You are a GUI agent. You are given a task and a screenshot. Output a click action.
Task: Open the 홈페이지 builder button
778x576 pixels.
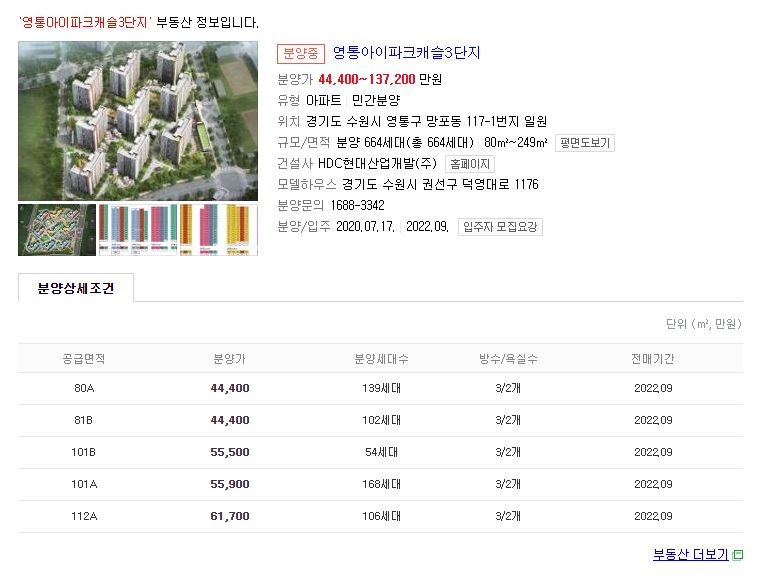(470, 164)
